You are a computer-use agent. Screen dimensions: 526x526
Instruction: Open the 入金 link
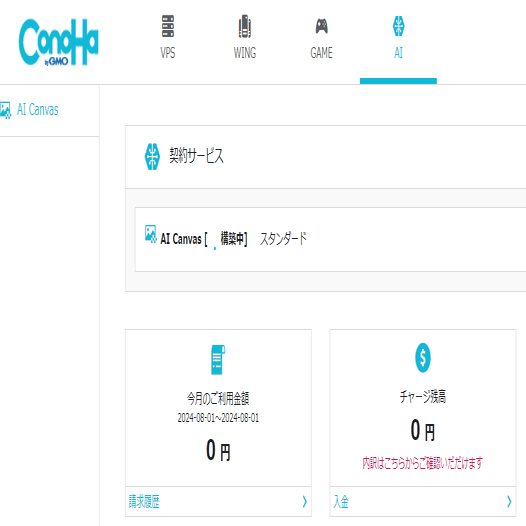tap(341, 502)
